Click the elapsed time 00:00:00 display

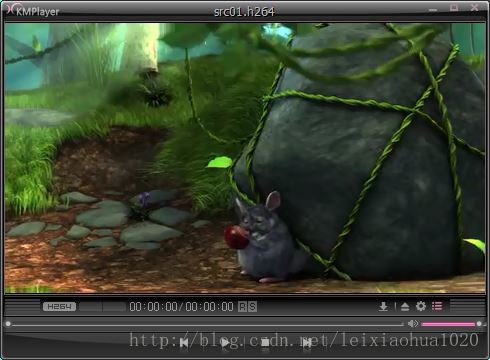tap(154, 306)
